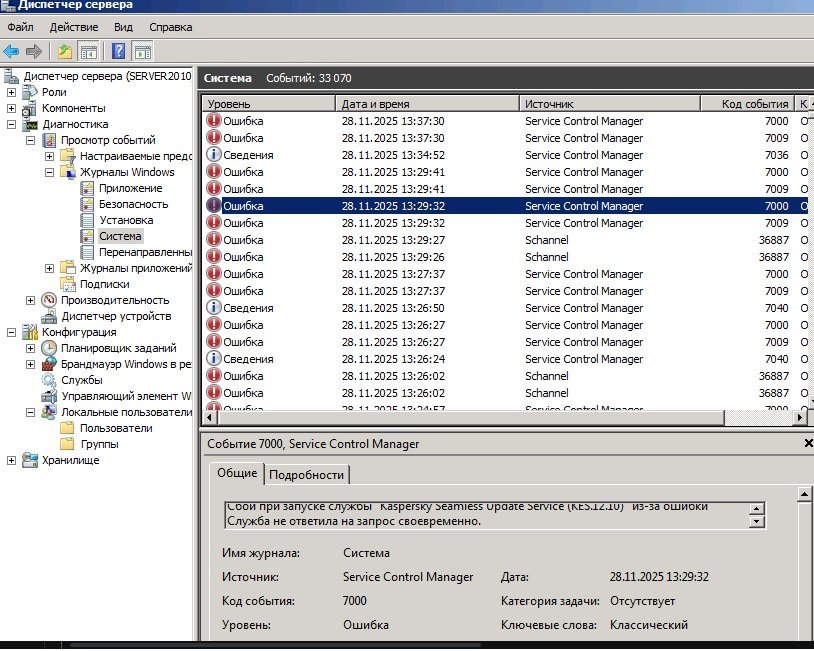Click the Back arrow toolbar icon
814x651 pixels.
pos(11,51)
